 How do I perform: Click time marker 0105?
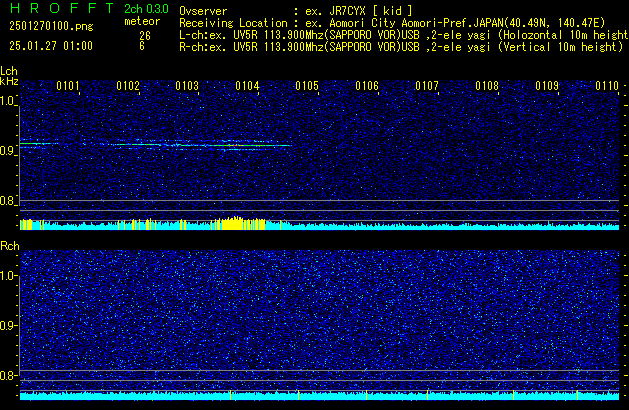(x=307, y=86)
